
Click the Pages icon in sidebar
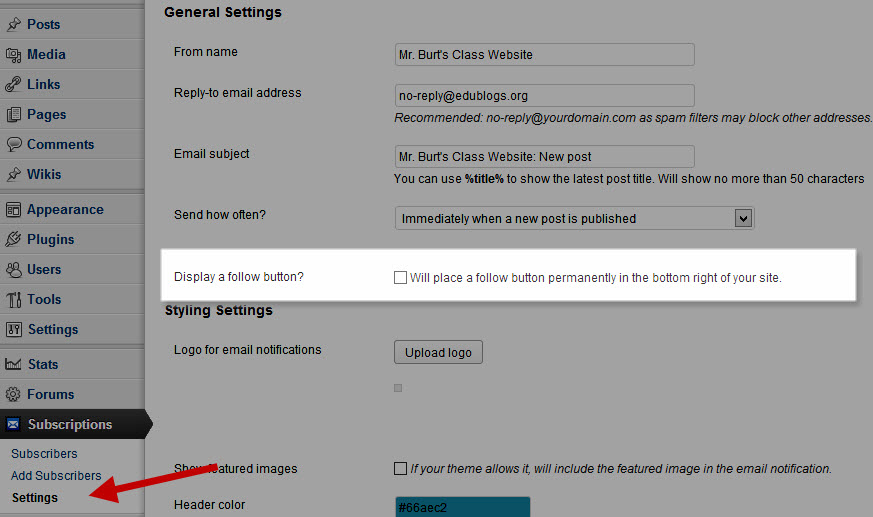[x=13, y=114]
